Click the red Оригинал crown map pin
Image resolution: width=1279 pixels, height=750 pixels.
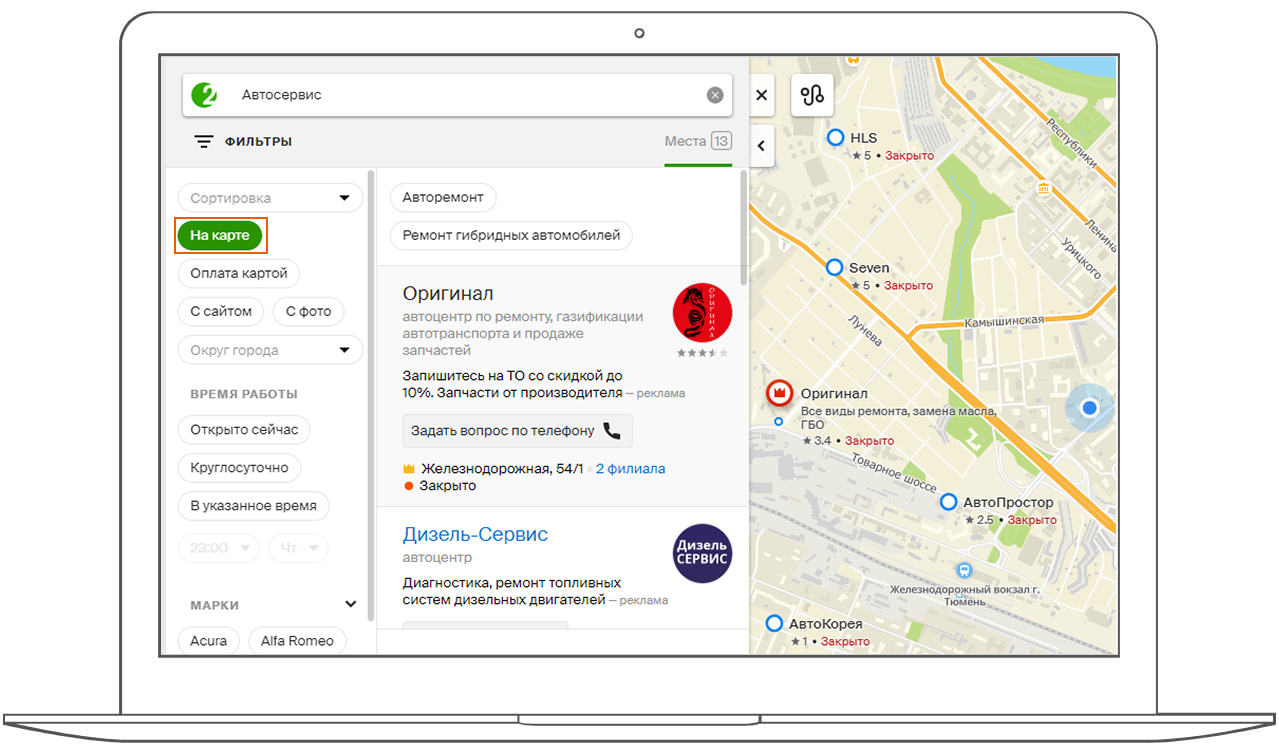coord(780,394)
